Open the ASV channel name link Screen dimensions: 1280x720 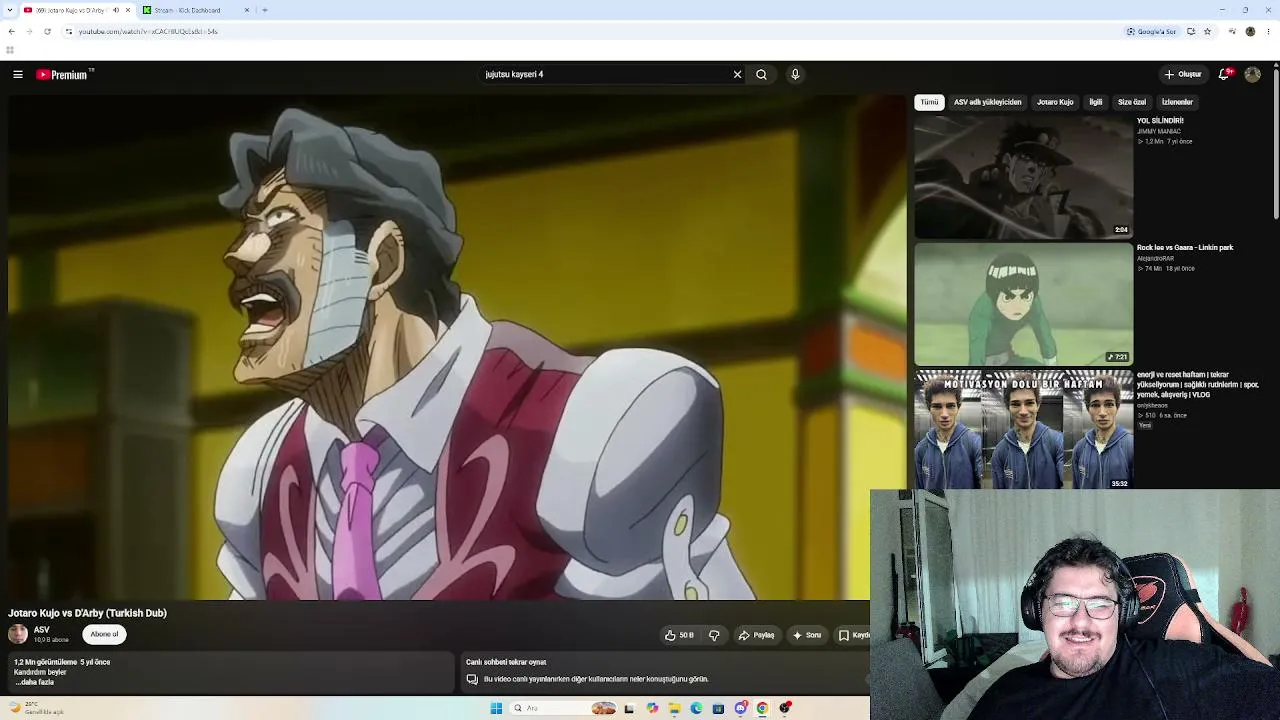click(x=41, y=630)
